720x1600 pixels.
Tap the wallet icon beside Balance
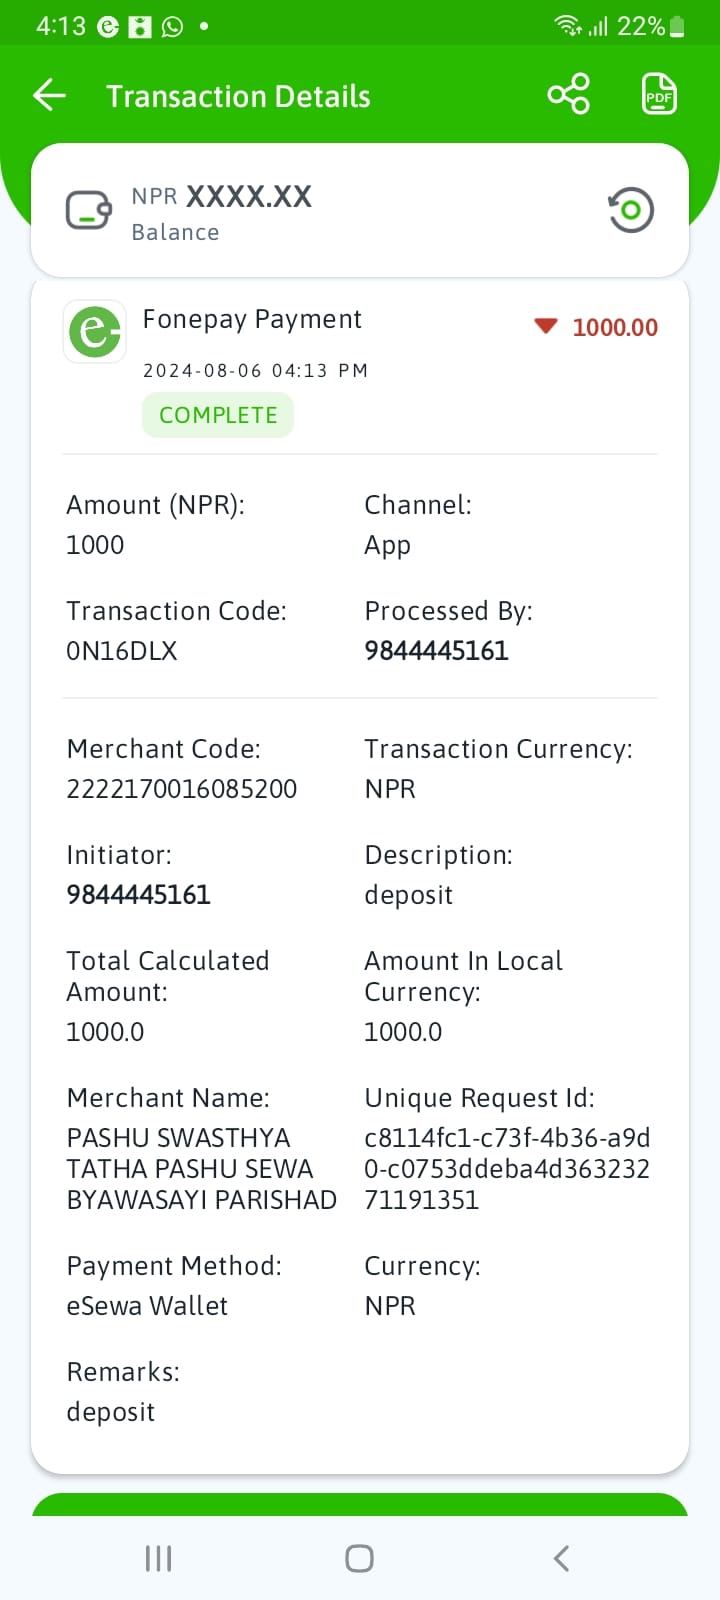[90, 211]
